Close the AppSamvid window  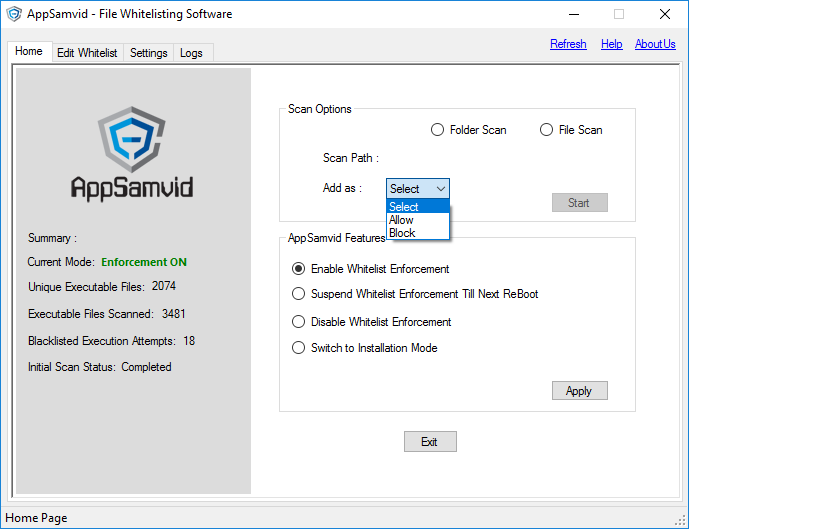pos(665,14)
